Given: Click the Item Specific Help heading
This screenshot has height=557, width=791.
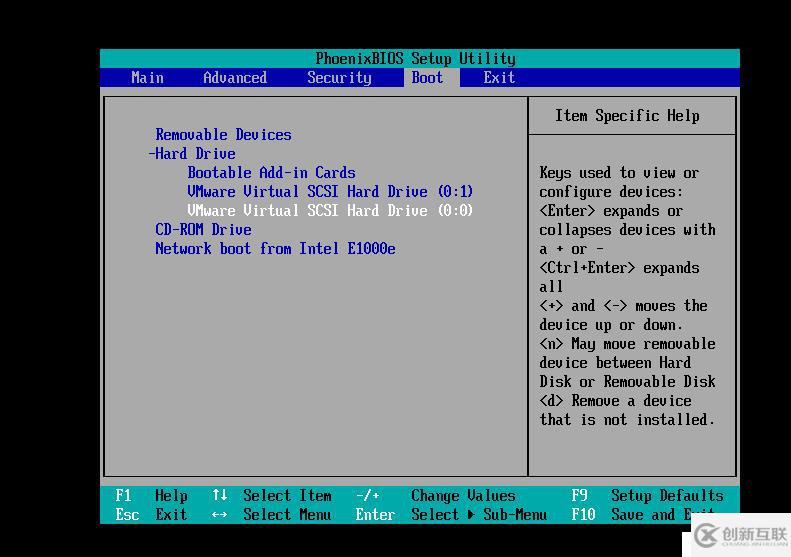Looking at the screenshot, I should [x=627, y=116].
